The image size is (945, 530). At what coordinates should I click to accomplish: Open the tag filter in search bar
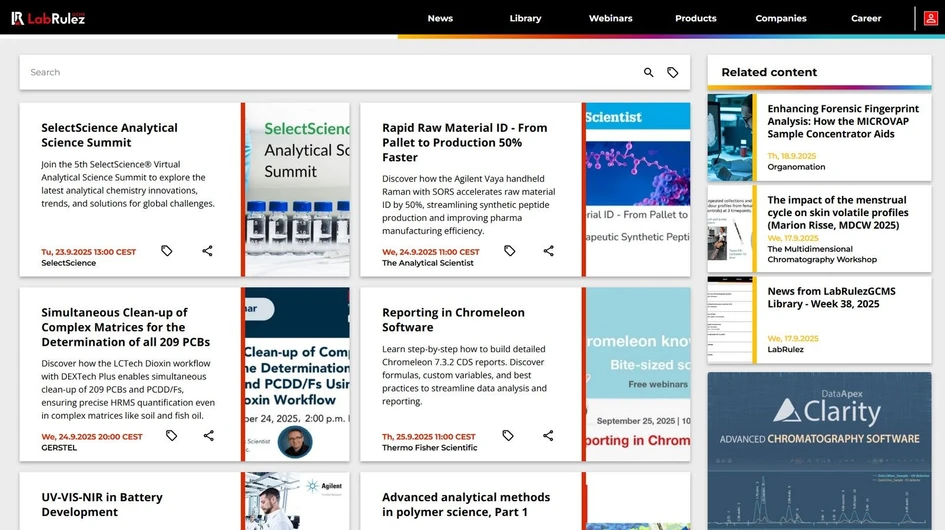(x=673, y=73)
